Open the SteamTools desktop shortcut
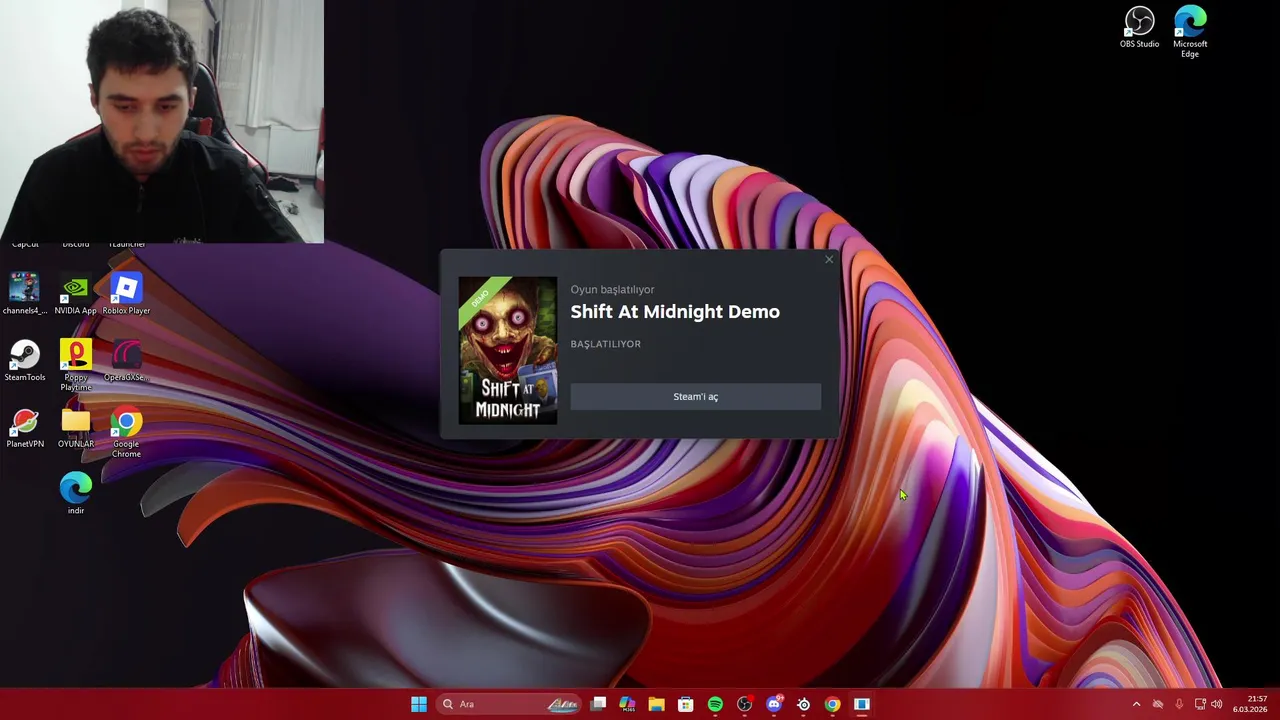The width and height of the screenshot is (1280, 720). [25, 361]
